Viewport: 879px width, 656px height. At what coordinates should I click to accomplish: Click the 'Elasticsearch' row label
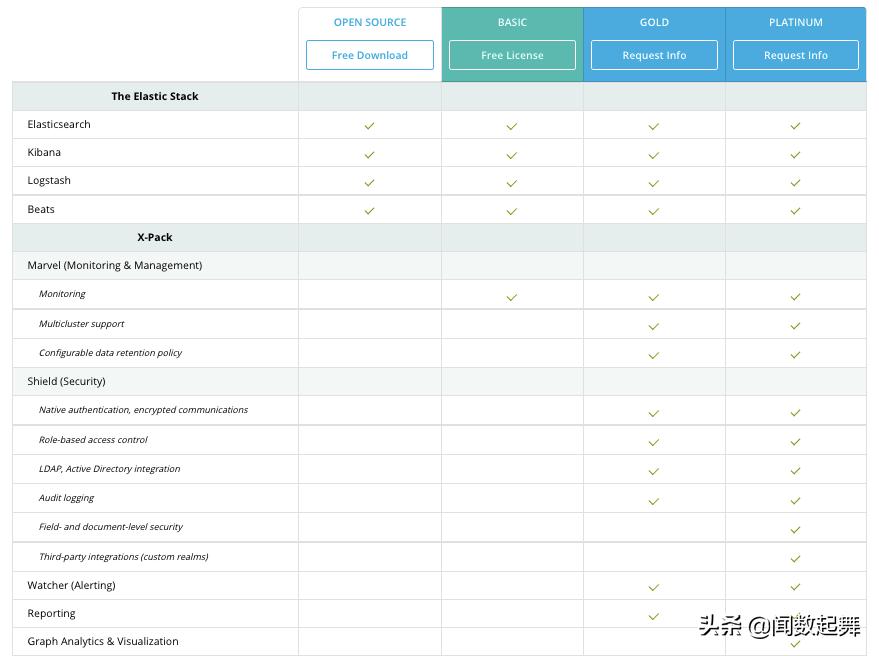click(x=59, y=124)
